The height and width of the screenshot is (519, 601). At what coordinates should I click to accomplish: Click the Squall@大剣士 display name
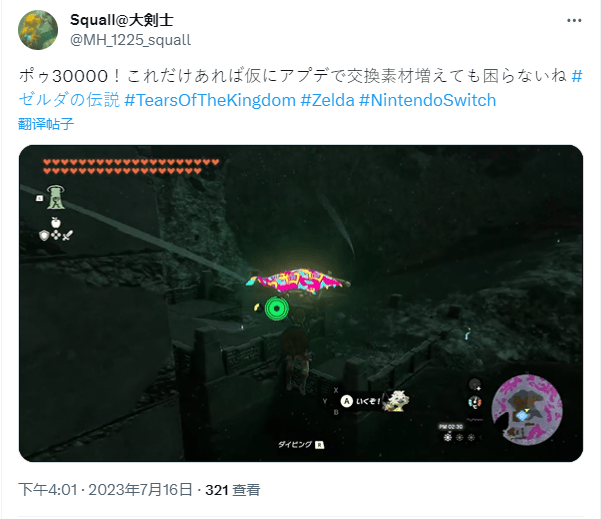pyautogui.click(x=122, y=20)
